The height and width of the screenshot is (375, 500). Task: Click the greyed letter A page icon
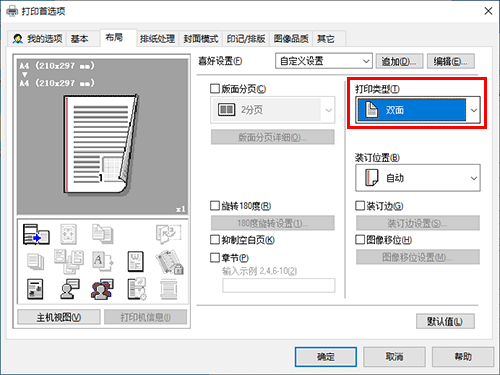(x=103, y=261)
